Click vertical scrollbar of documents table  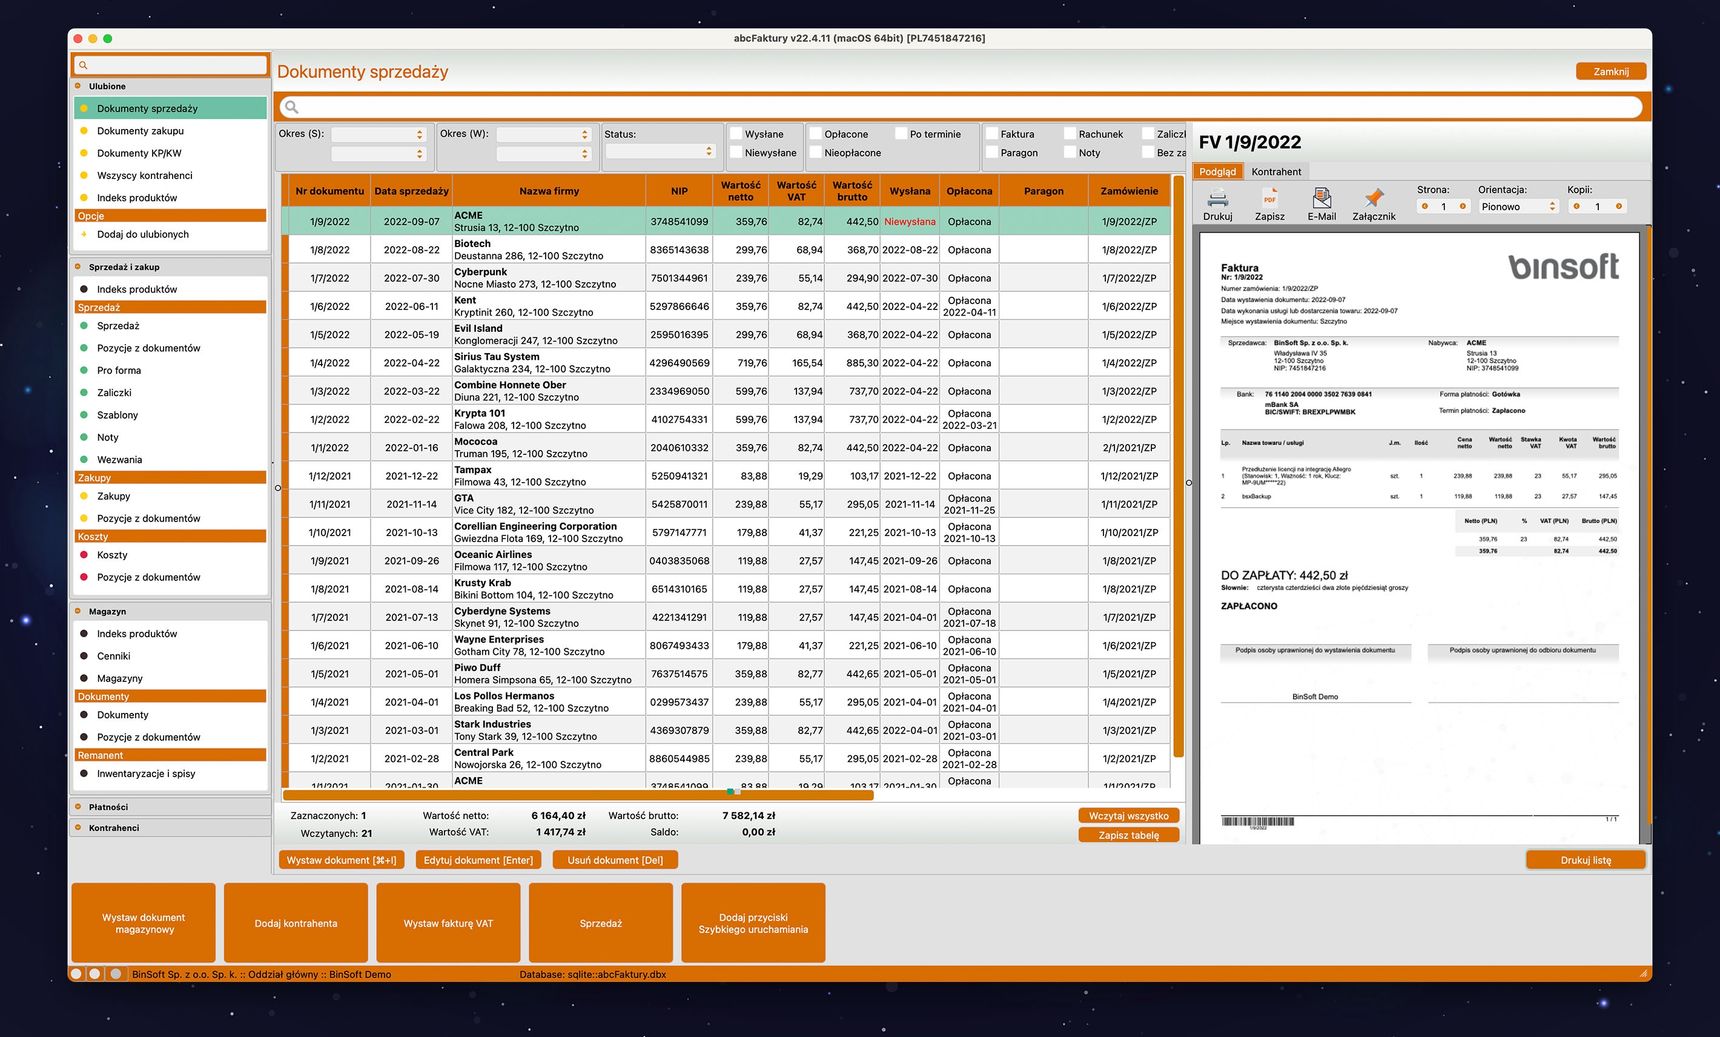(1178, 466)
